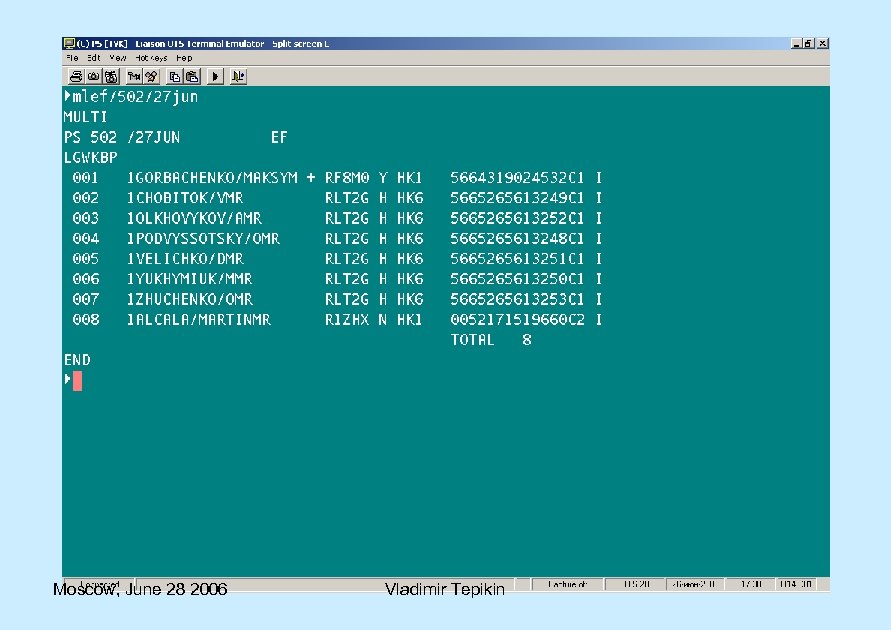
Task: Select passenger 1PODVYSSOTSKY/OMR
Action: pyautogui.click(x=203, y=239)
